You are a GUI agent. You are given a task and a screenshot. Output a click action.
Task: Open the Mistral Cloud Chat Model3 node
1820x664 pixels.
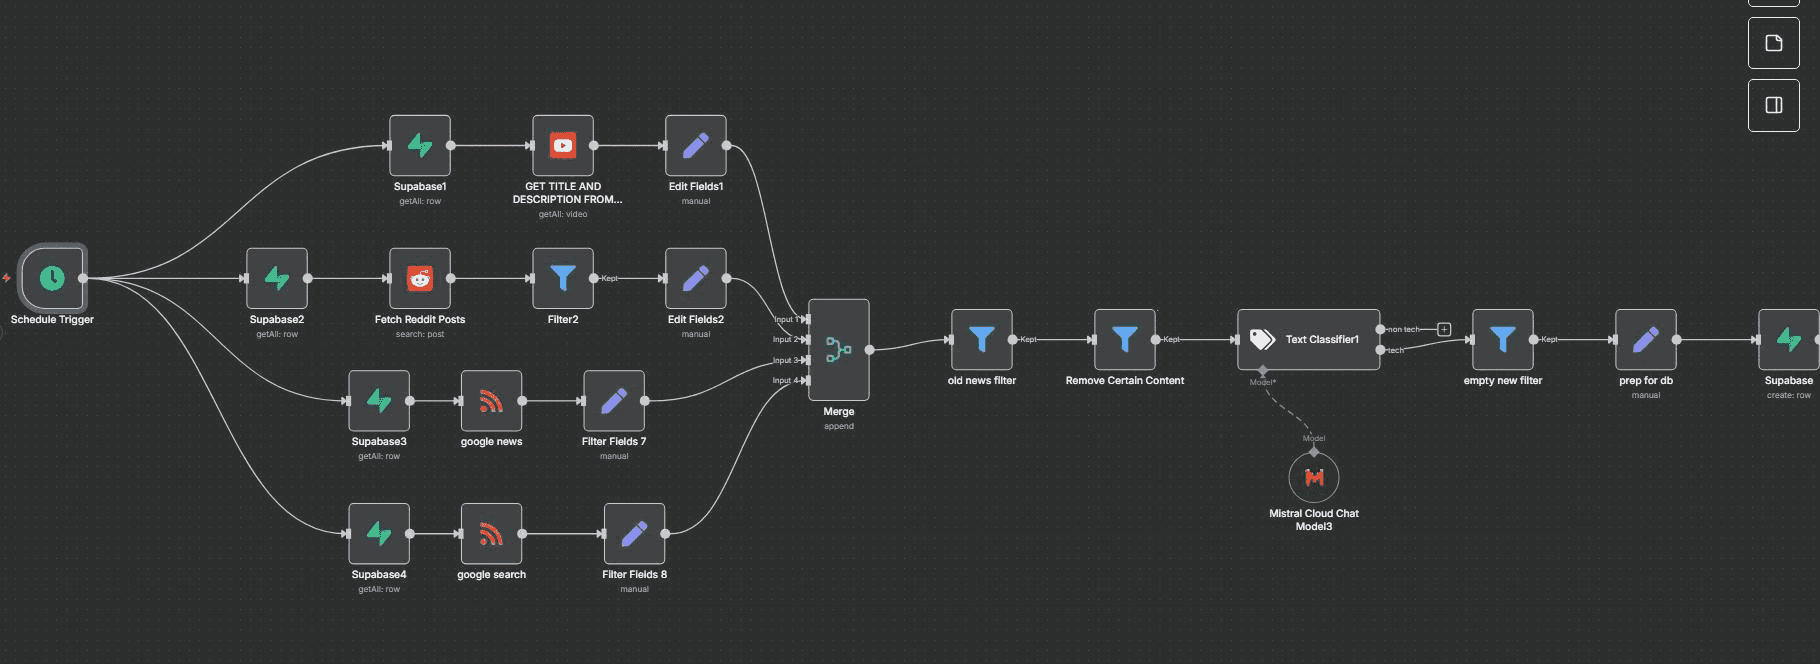click(x=1313, y=478)
